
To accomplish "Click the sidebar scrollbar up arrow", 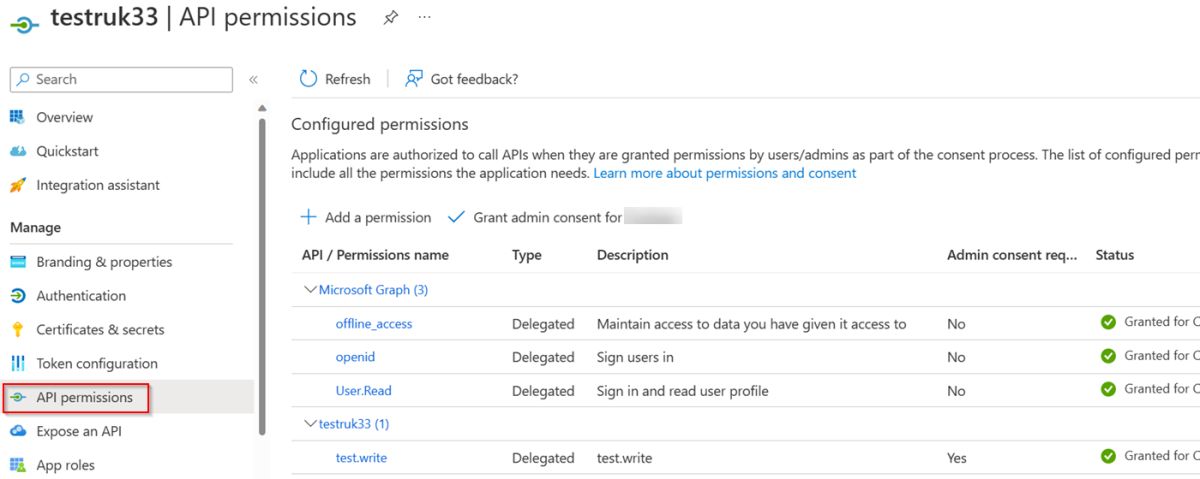I will coord(262,107).
